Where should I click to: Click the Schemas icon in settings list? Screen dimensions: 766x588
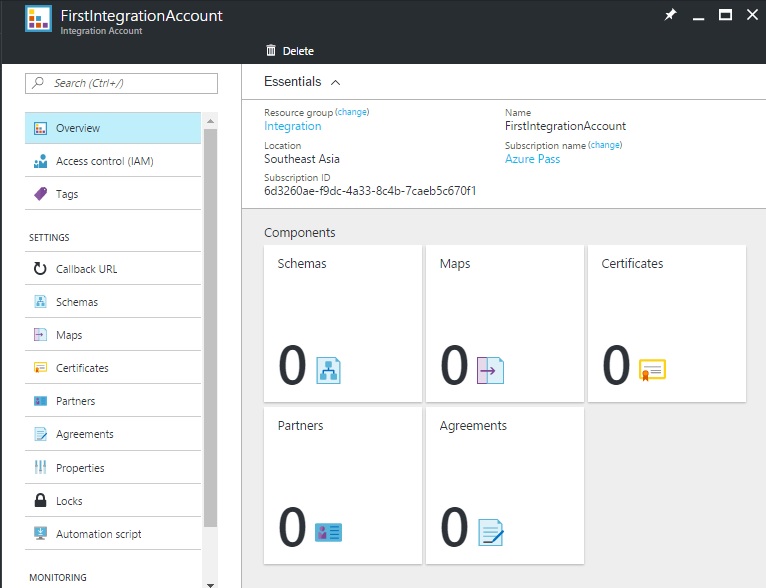(x=40, y=302)
